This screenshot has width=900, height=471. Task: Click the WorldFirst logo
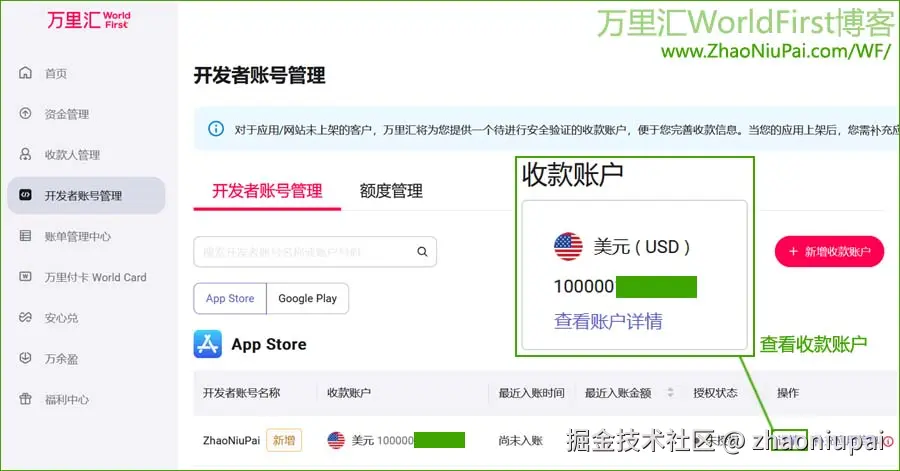(x=88, y=20)
